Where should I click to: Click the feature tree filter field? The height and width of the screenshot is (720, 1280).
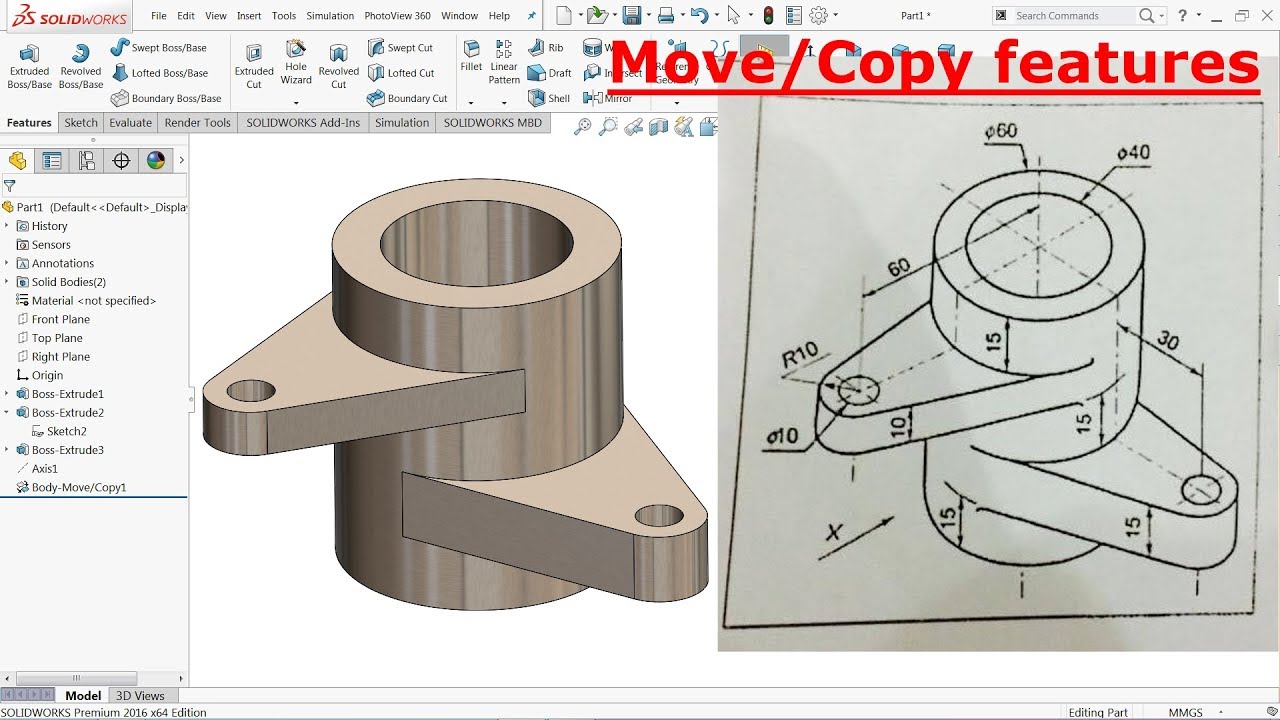(x=95, y=186)
